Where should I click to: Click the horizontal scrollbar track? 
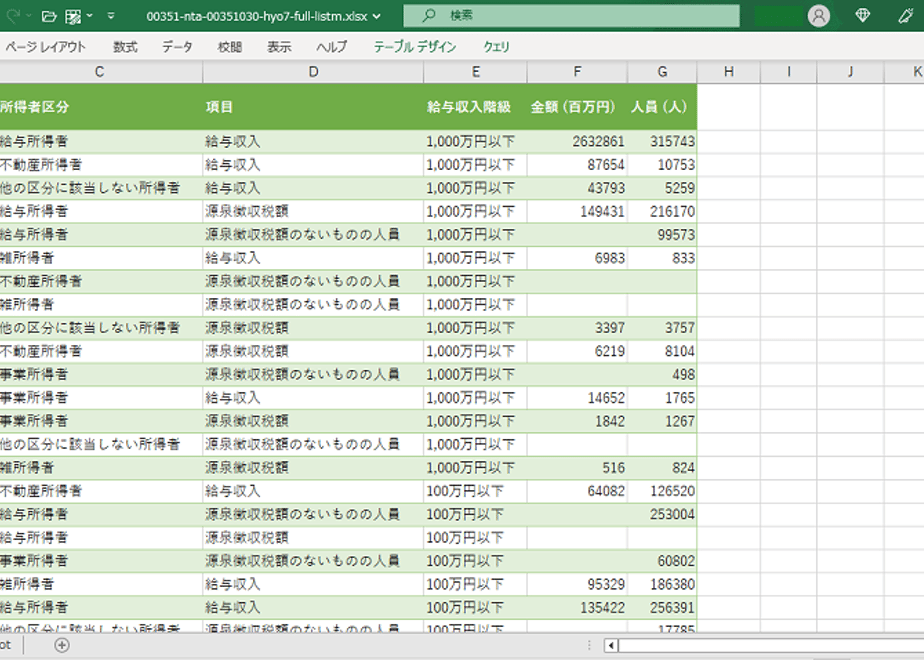click(x=771, y=646)
